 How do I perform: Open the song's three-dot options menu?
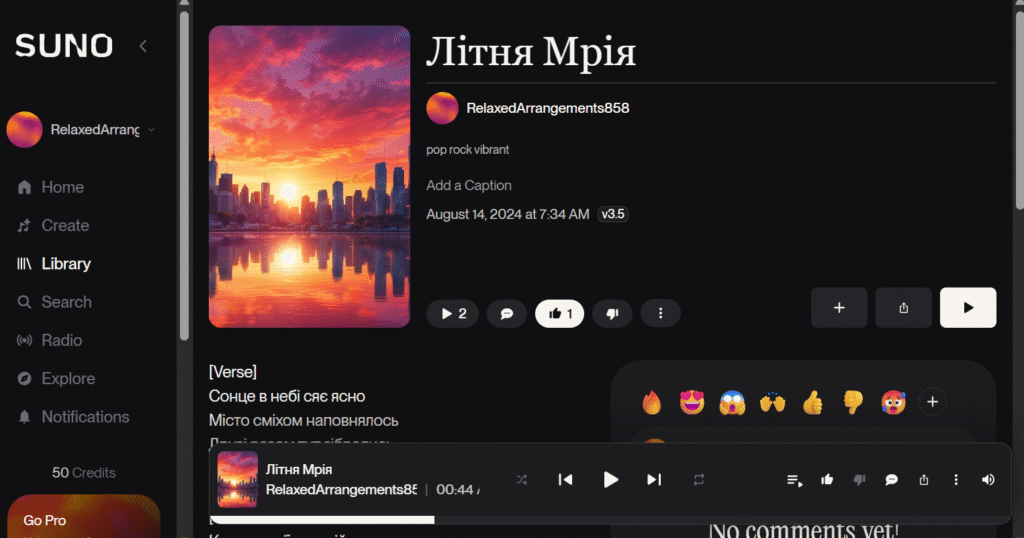pyautogui.click(x=660, y=314)
